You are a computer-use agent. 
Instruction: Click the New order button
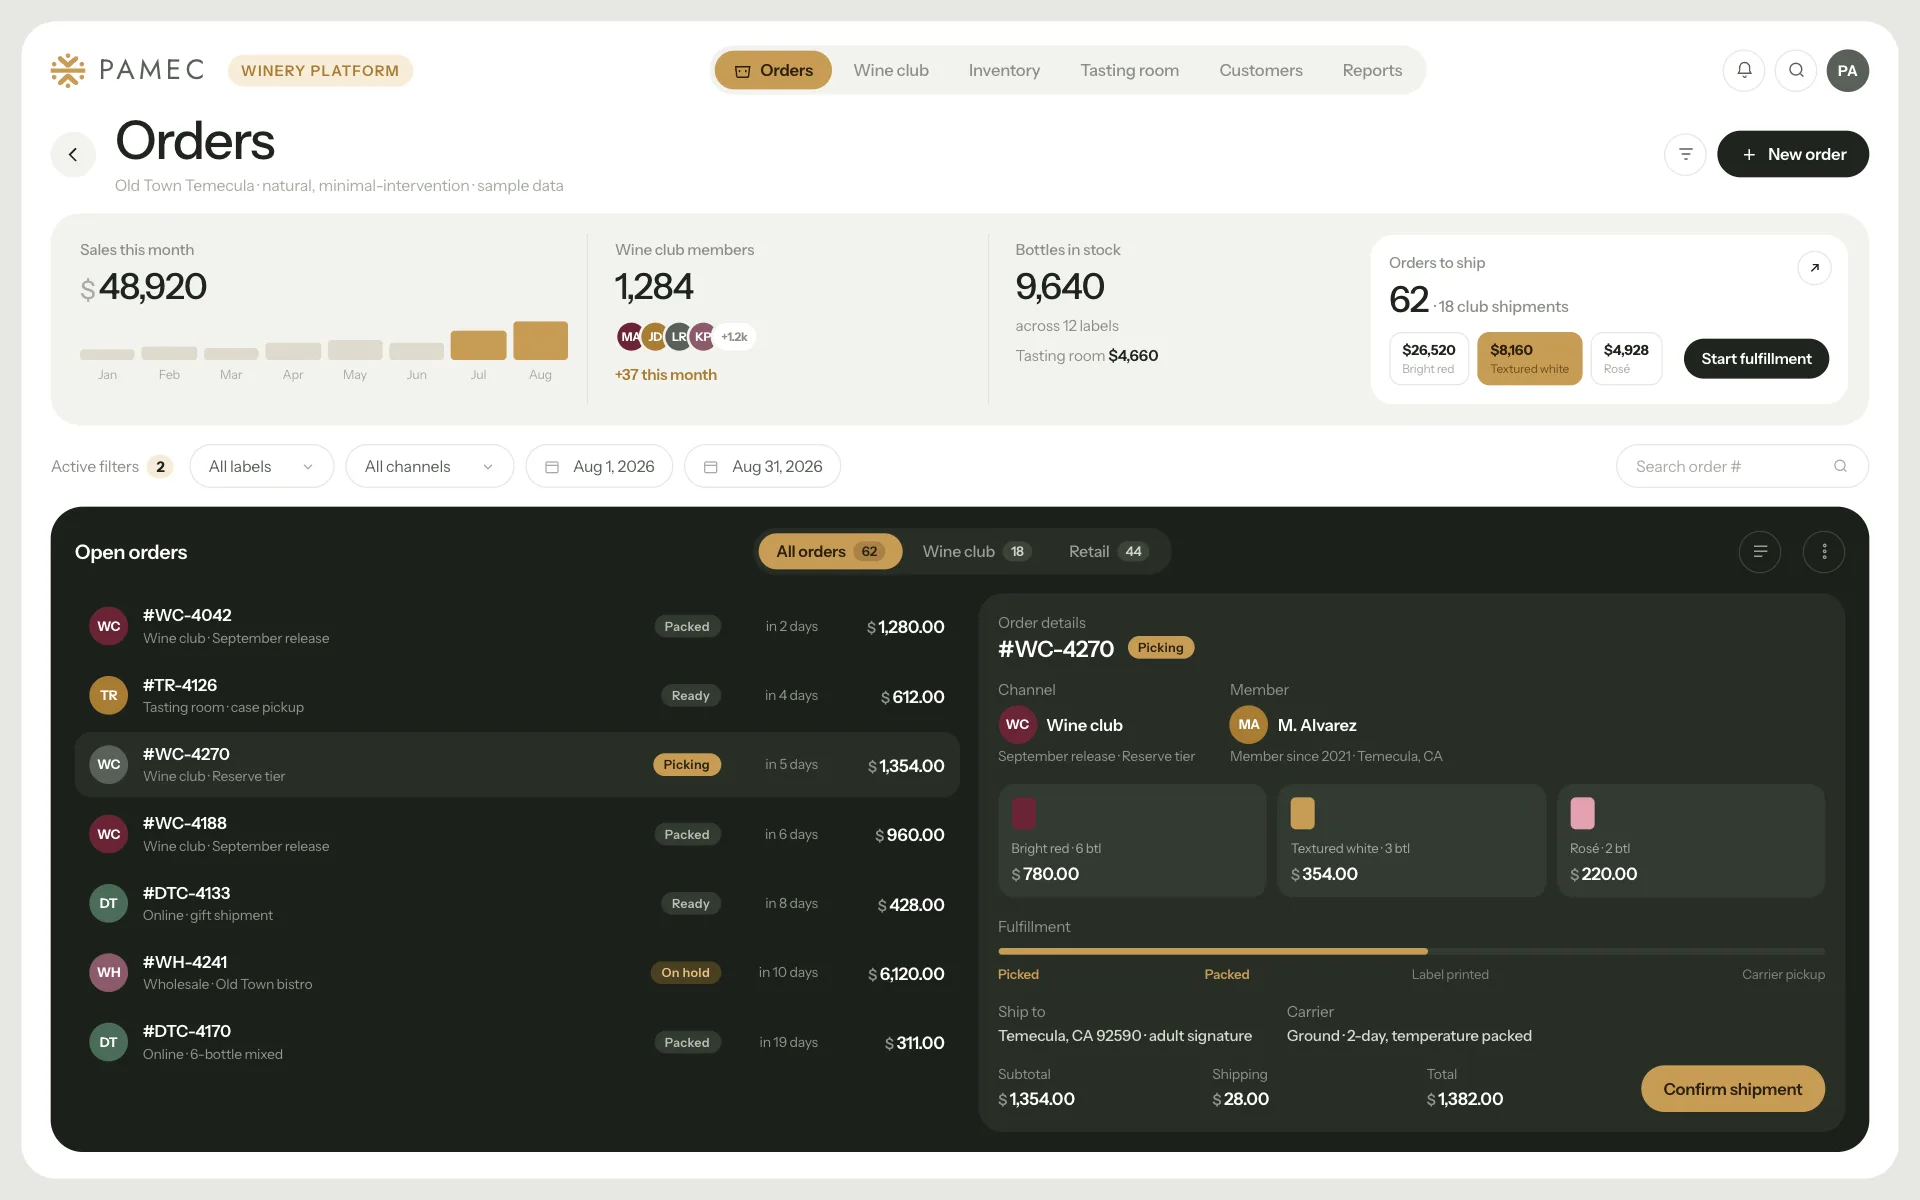click(x=1793, y=154)
